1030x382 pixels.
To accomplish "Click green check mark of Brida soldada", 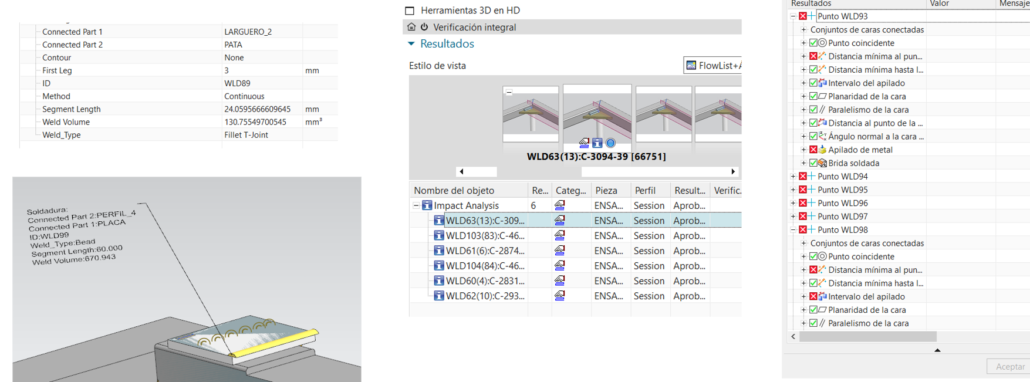I will [x=813, y=163].
